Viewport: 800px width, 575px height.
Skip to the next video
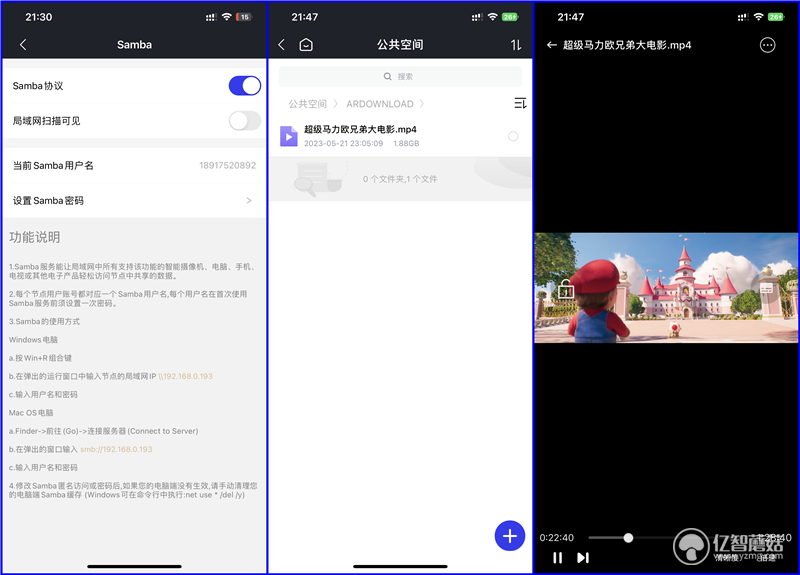pyautogui.click(x=583, y=558)
